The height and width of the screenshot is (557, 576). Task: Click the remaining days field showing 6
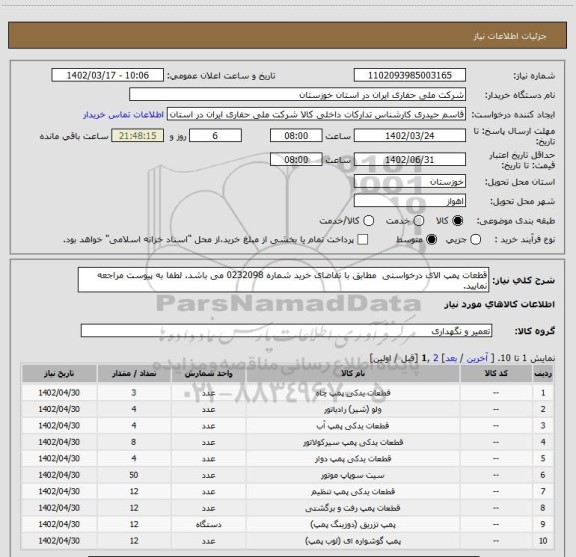pos(215,136)
